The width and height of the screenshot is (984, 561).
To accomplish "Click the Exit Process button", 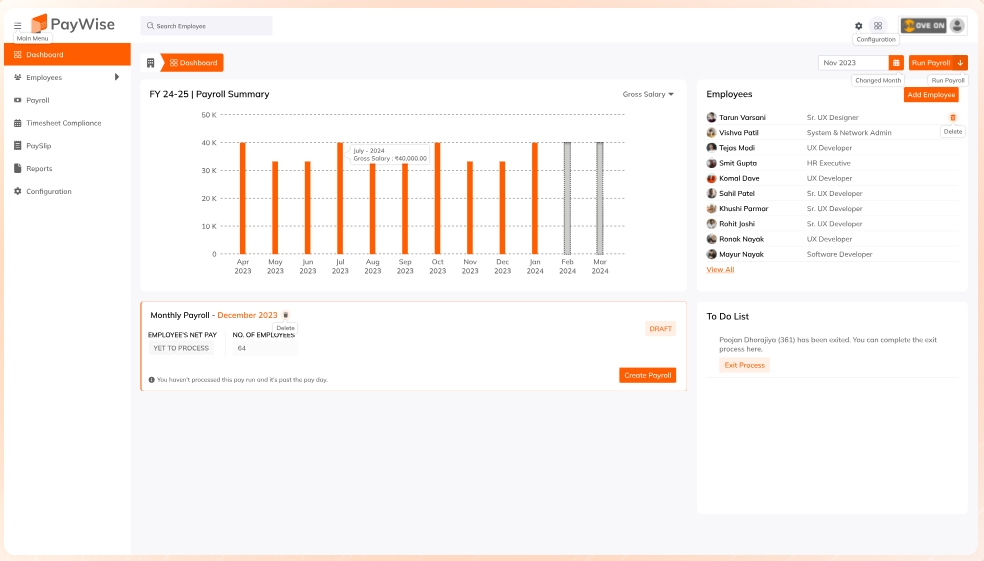I will tap(744, 365).
